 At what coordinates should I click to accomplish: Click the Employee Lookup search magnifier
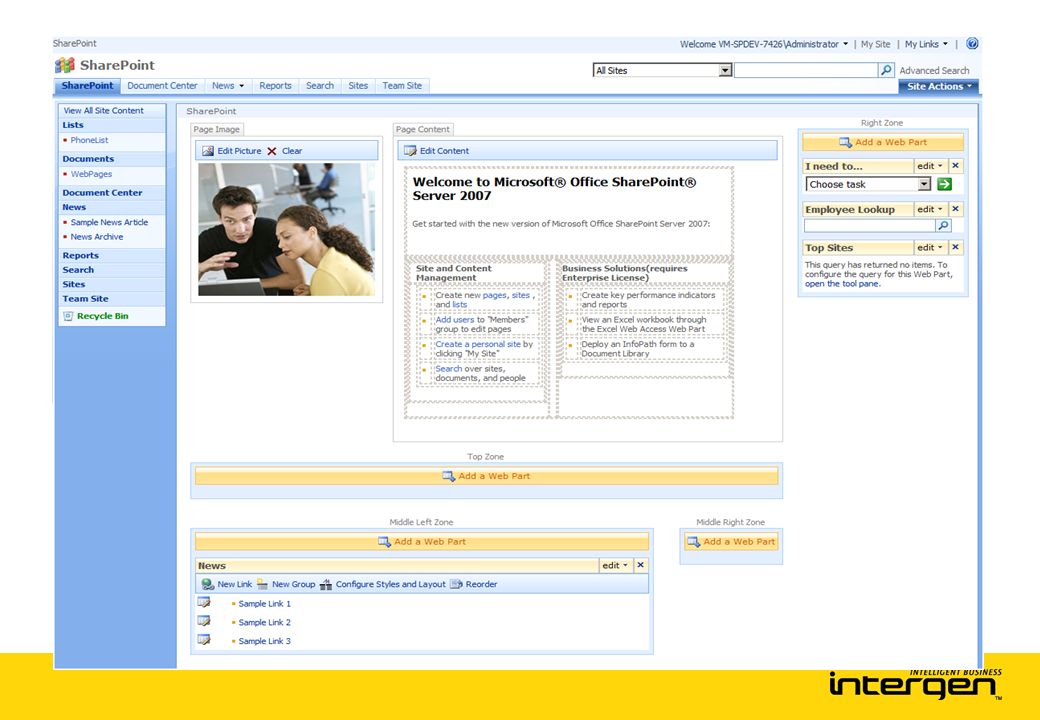[942, 225]
